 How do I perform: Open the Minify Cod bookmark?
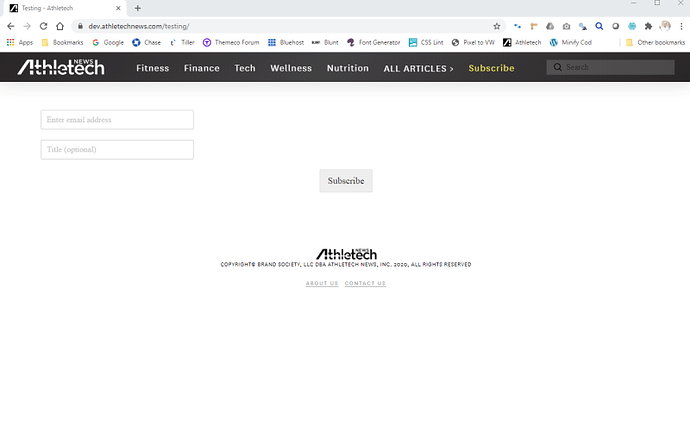(571, 43)
